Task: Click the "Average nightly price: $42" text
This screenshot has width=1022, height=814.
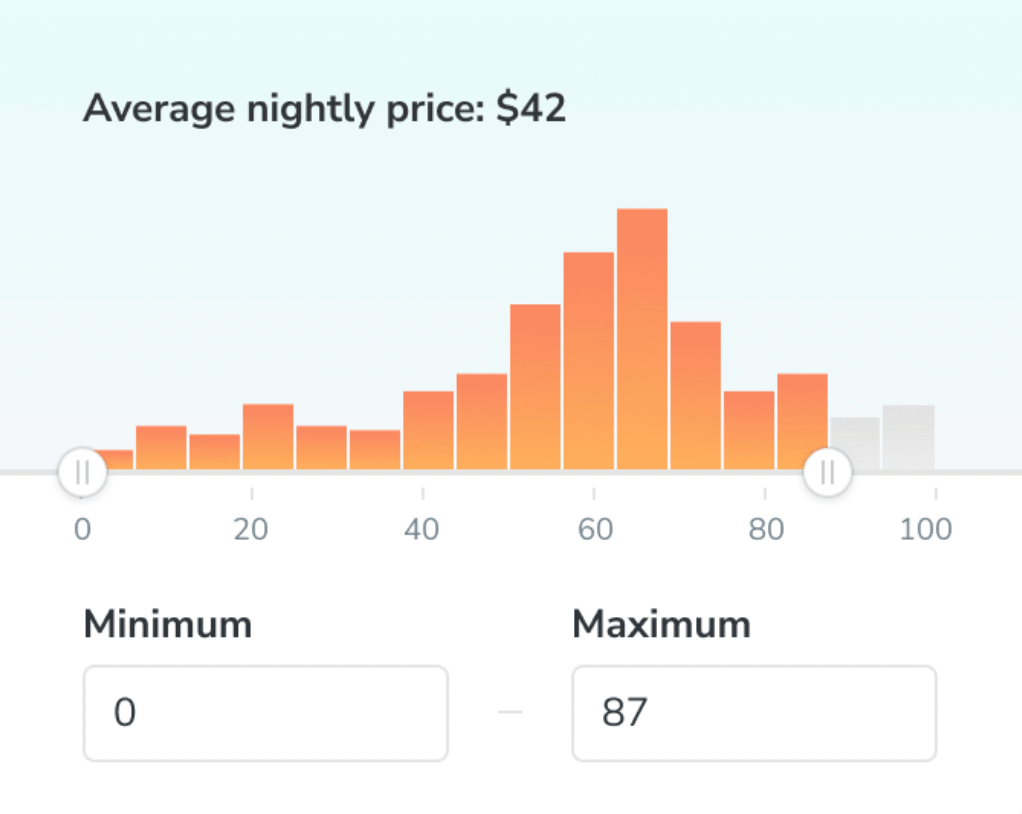Action: (324, 109)
